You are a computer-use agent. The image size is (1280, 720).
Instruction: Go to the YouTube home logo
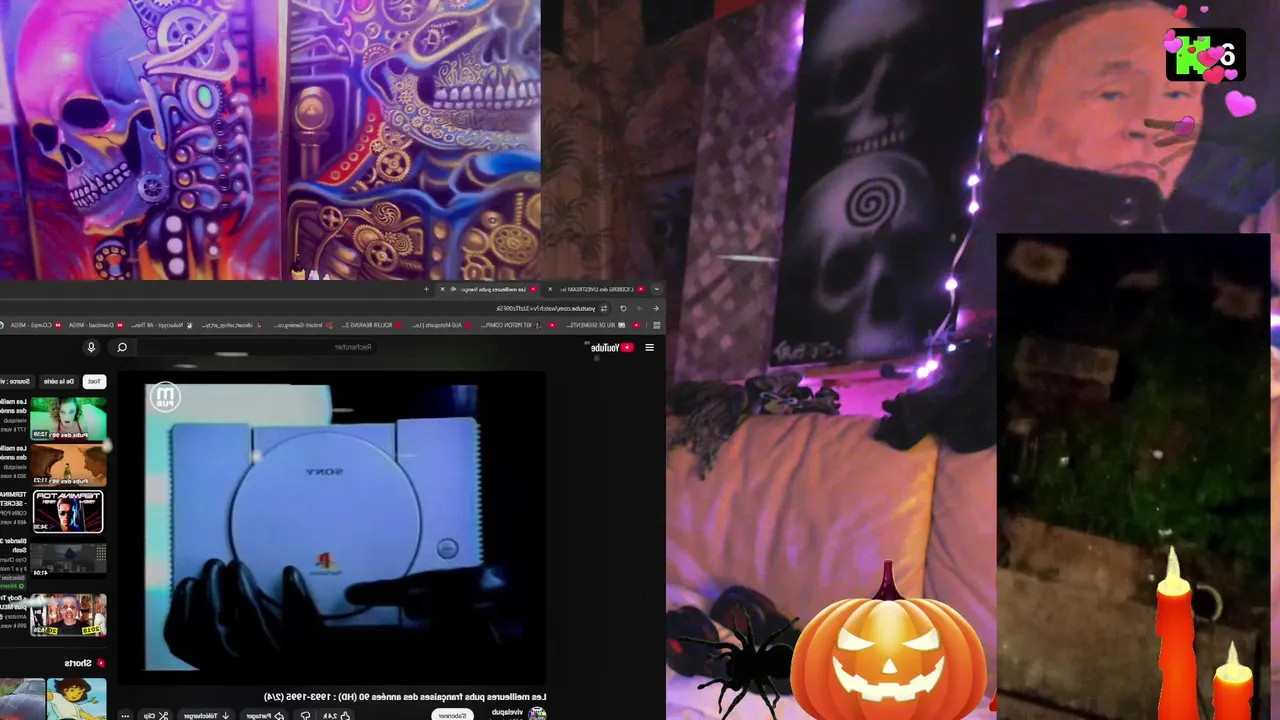click(611, 348)
